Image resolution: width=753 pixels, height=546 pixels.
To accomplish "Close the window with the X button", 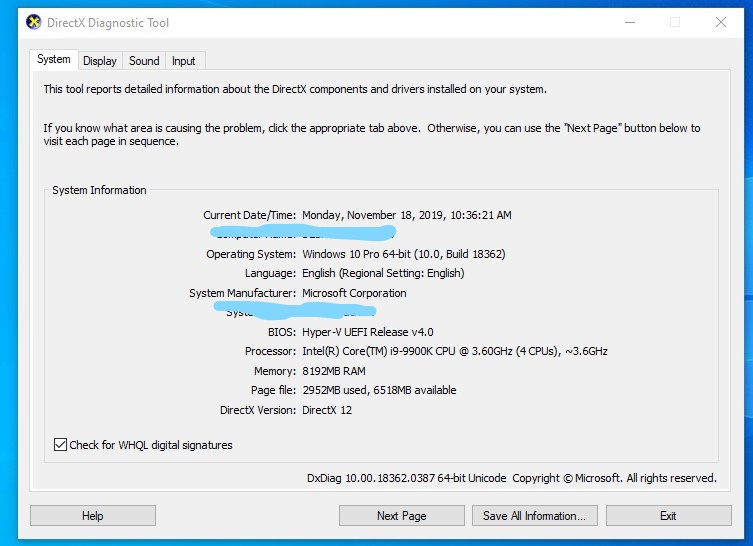I will [x=720, y=22].
